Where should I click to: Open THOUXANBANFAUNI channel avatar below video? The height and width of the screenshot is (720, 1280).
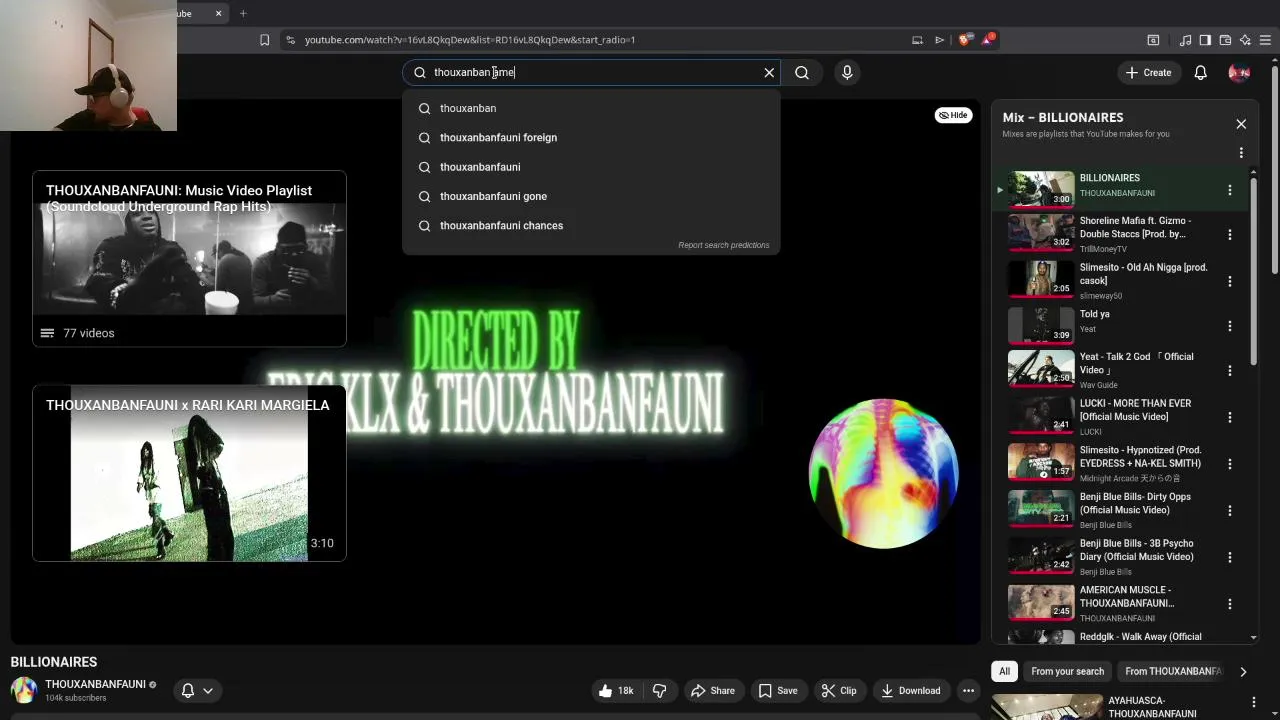(x=24, y=690)
